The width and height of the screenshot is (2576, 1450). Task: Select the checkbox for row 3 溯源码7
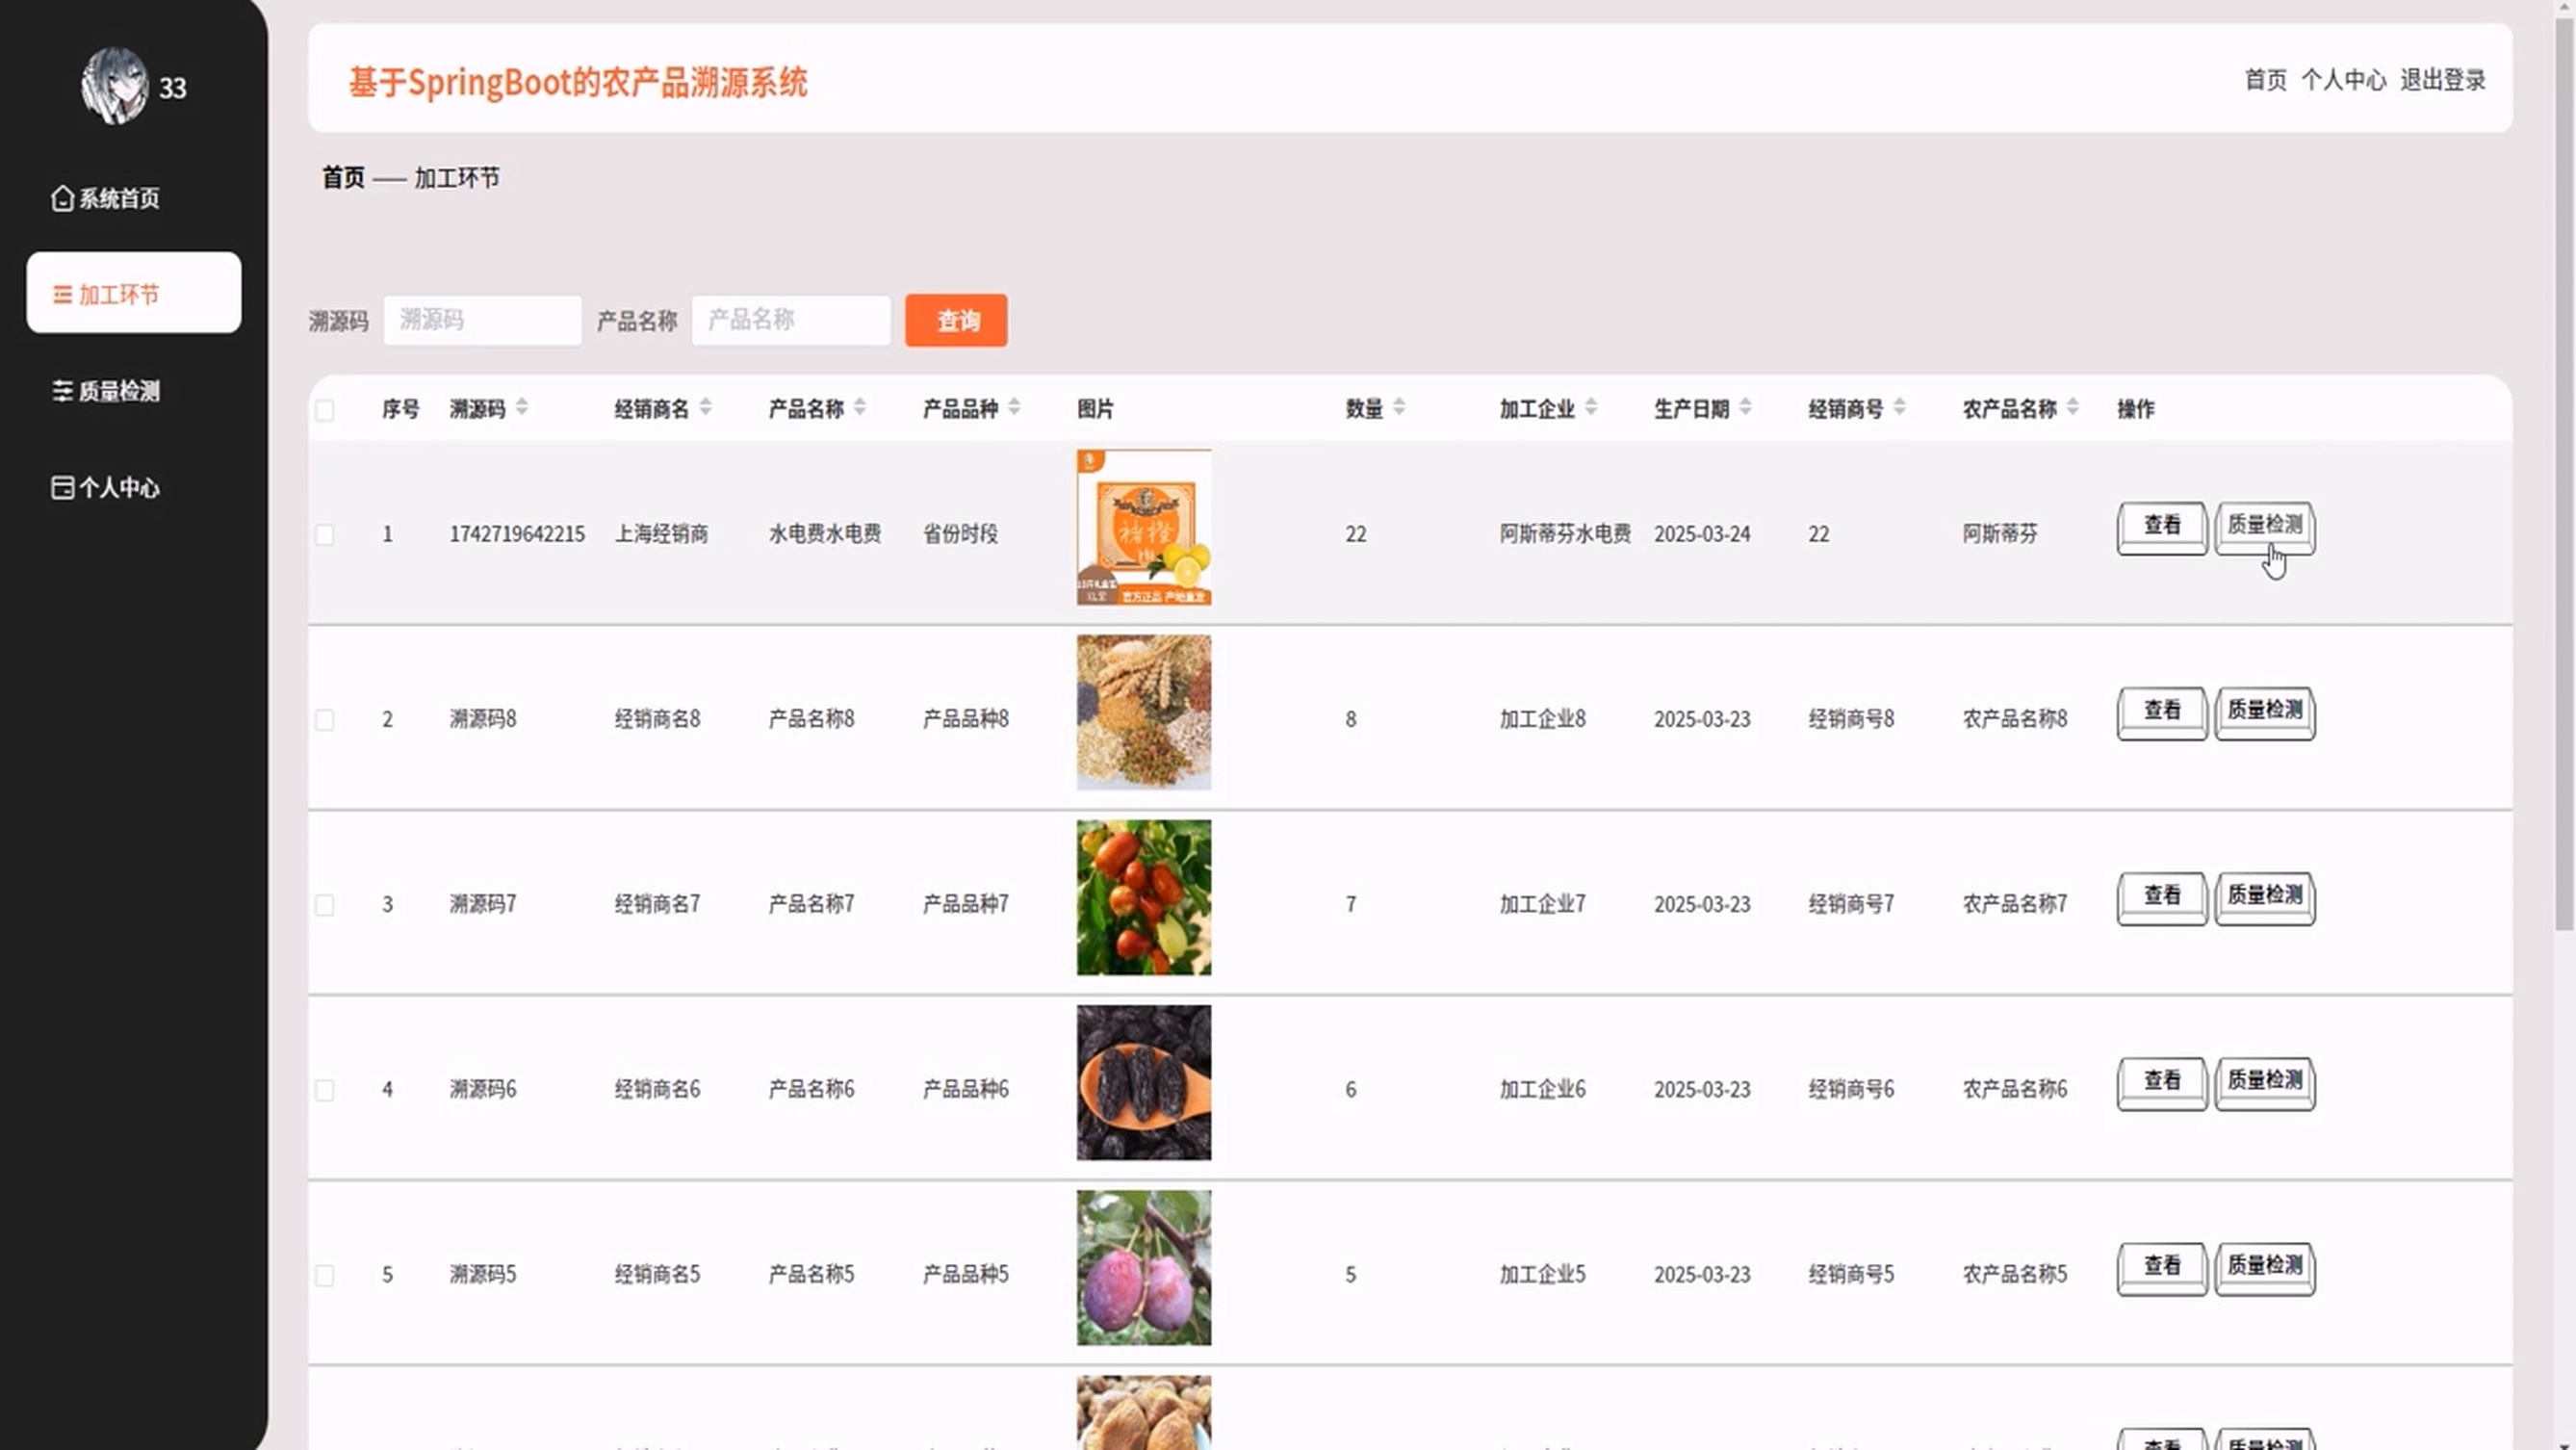point(325,905)
